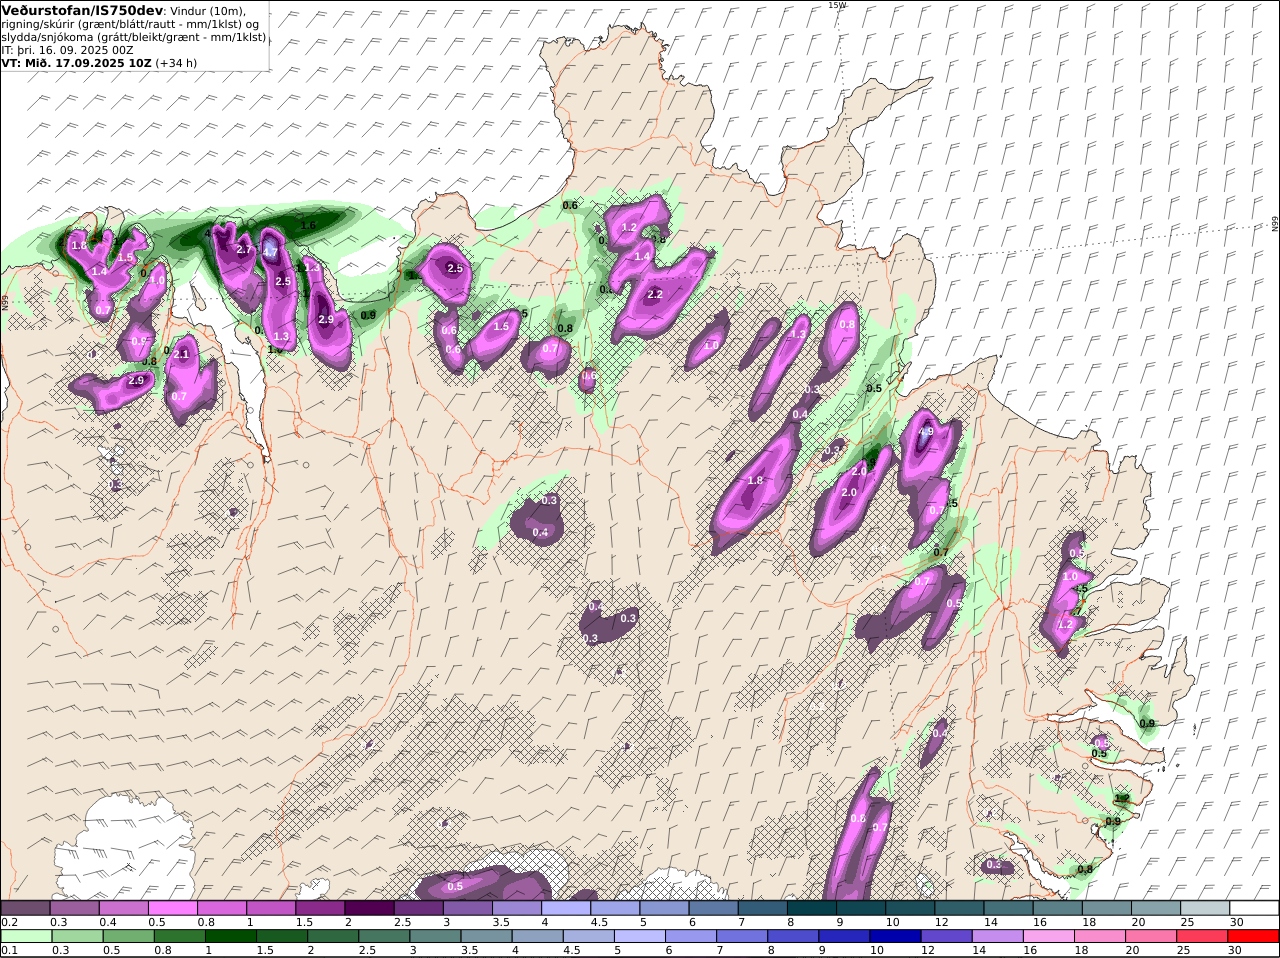Click the Veðurstofan/IS750dev title text
Viewport: 1280px width, 958px height.
point(82,10)
